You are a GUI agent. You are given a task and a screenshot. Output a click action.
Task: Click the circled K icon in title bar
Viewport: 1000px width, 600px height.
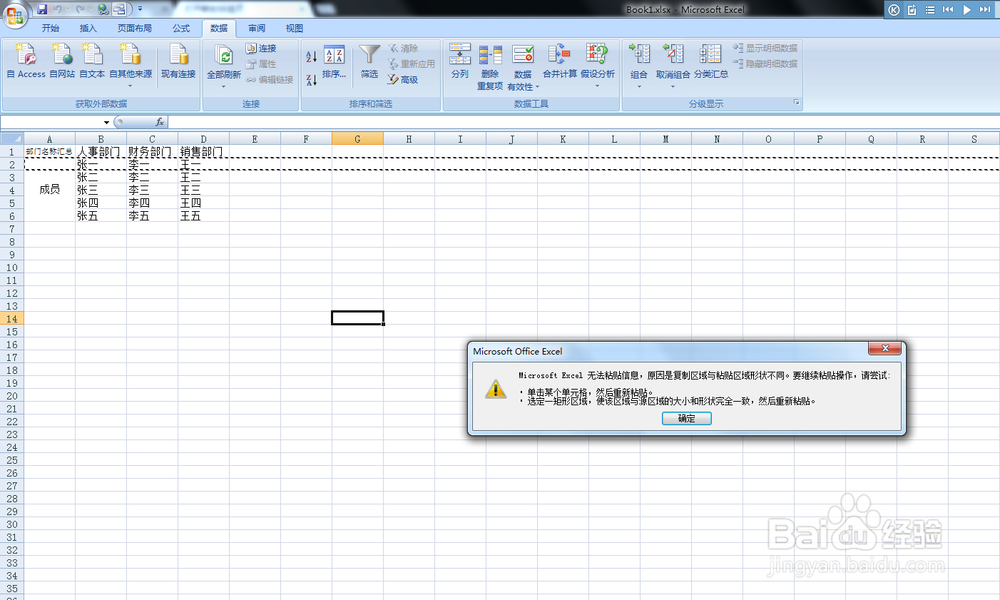point(894,10)
